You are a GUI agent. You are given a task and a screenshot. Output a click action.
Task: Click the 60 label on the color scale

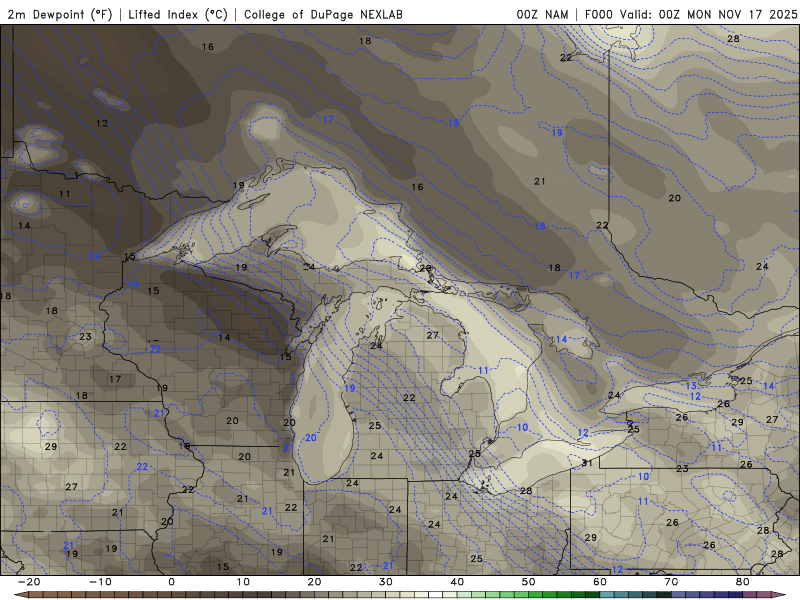[x=600, y=582]
